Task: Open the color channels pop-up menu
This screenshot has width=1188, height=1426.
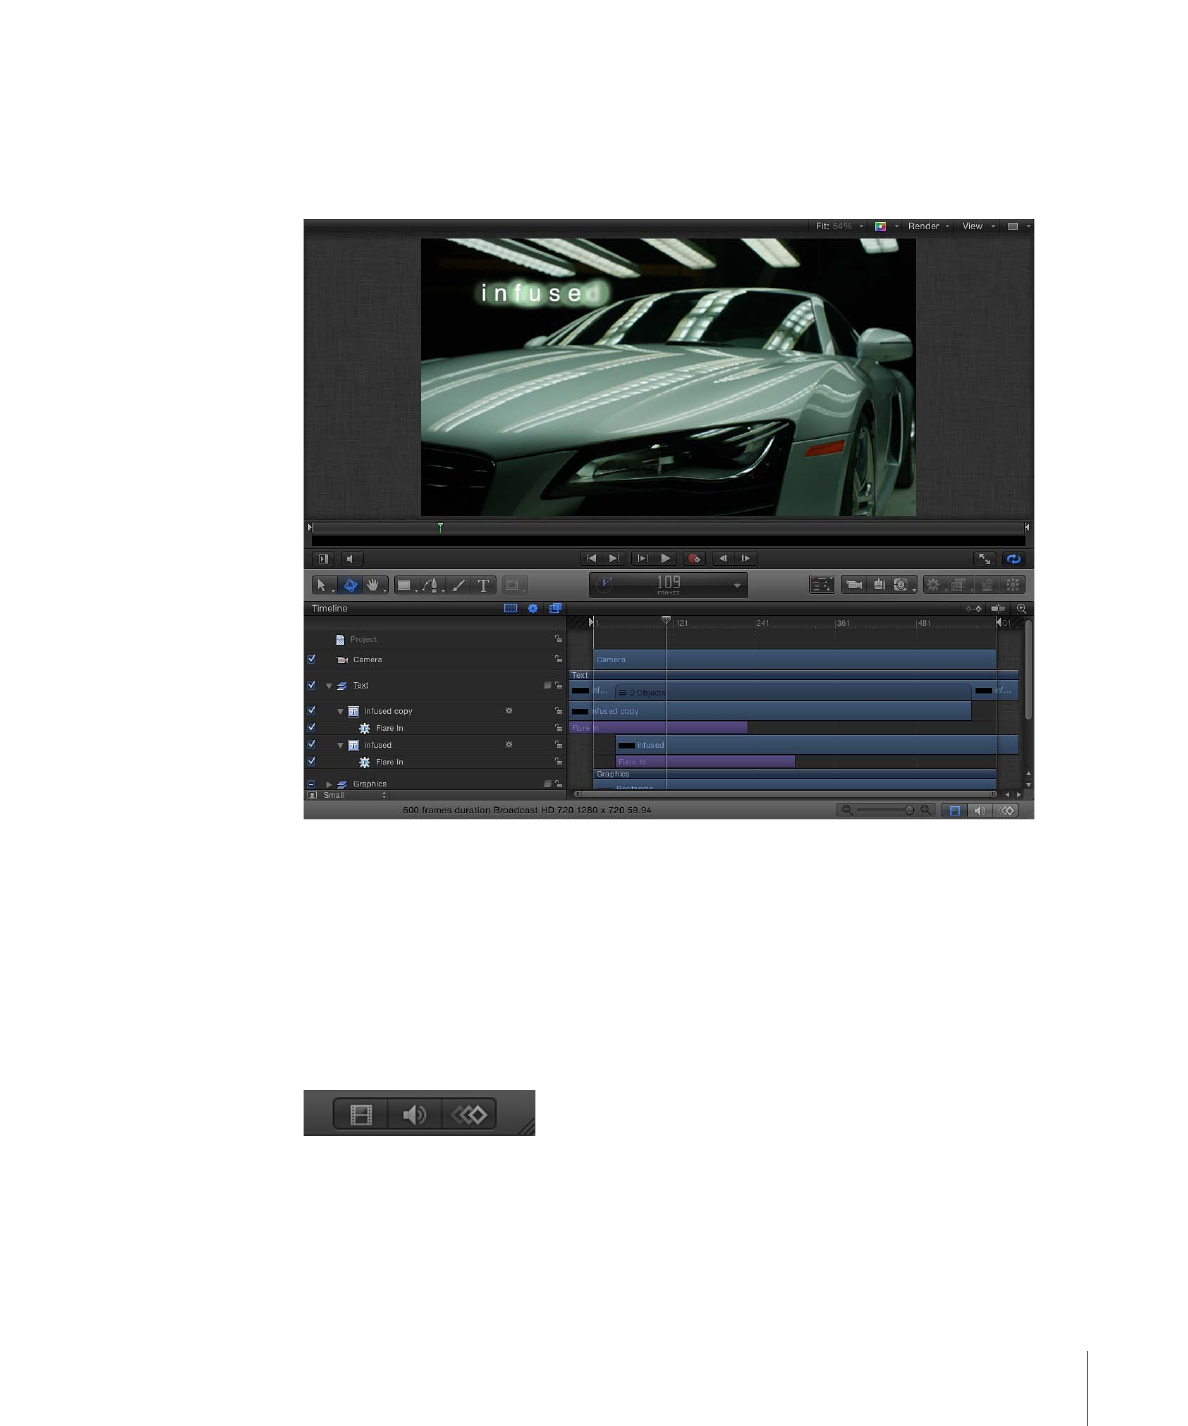Action: click(x=886, y=226)
